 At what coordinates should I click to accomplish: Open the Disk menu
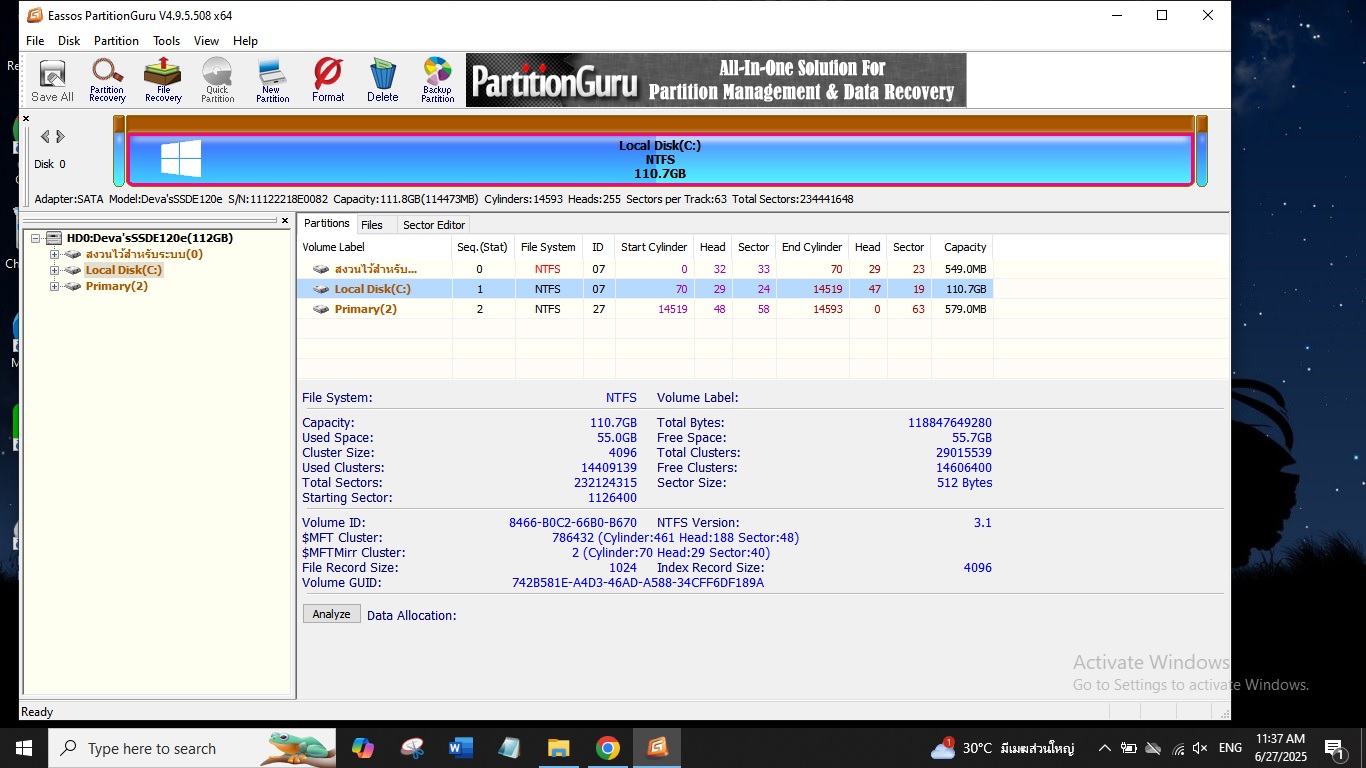(69, 41)
